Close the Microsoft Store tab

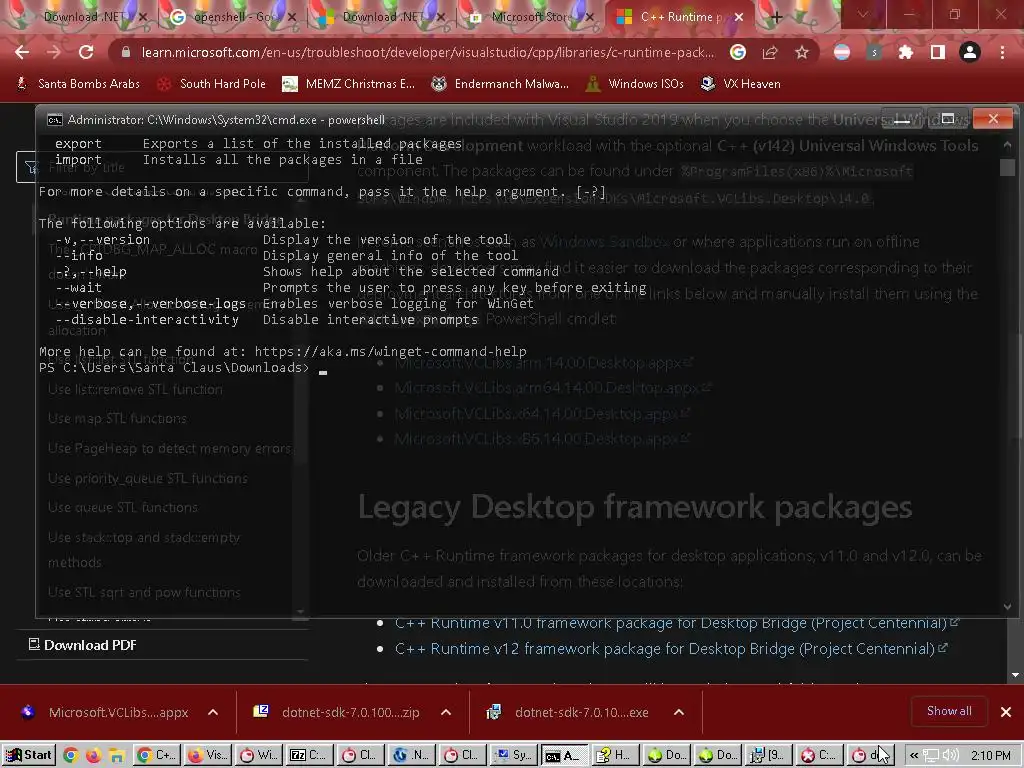(x=590, y=17)
